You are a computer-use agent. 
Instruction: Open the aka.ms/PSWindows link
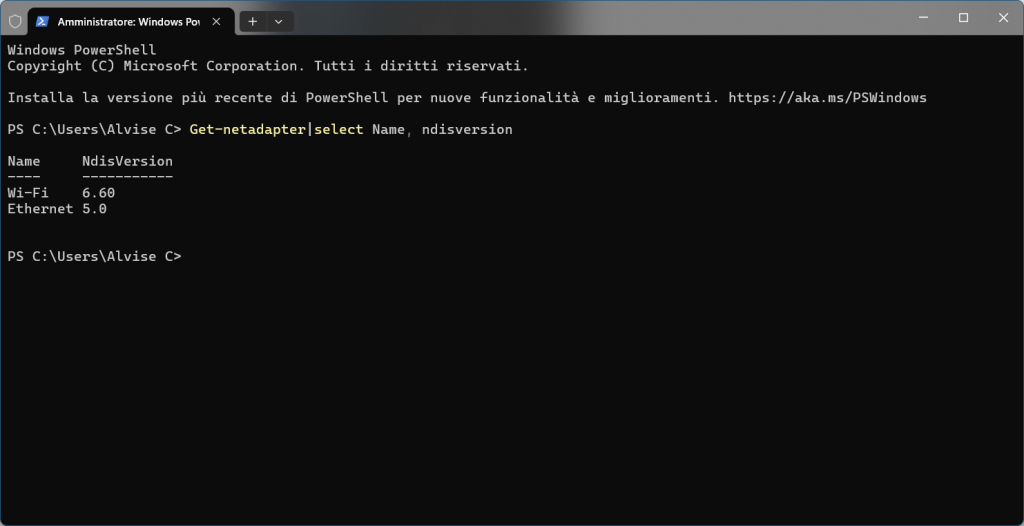pyautogui.click(x=827, y=98)
